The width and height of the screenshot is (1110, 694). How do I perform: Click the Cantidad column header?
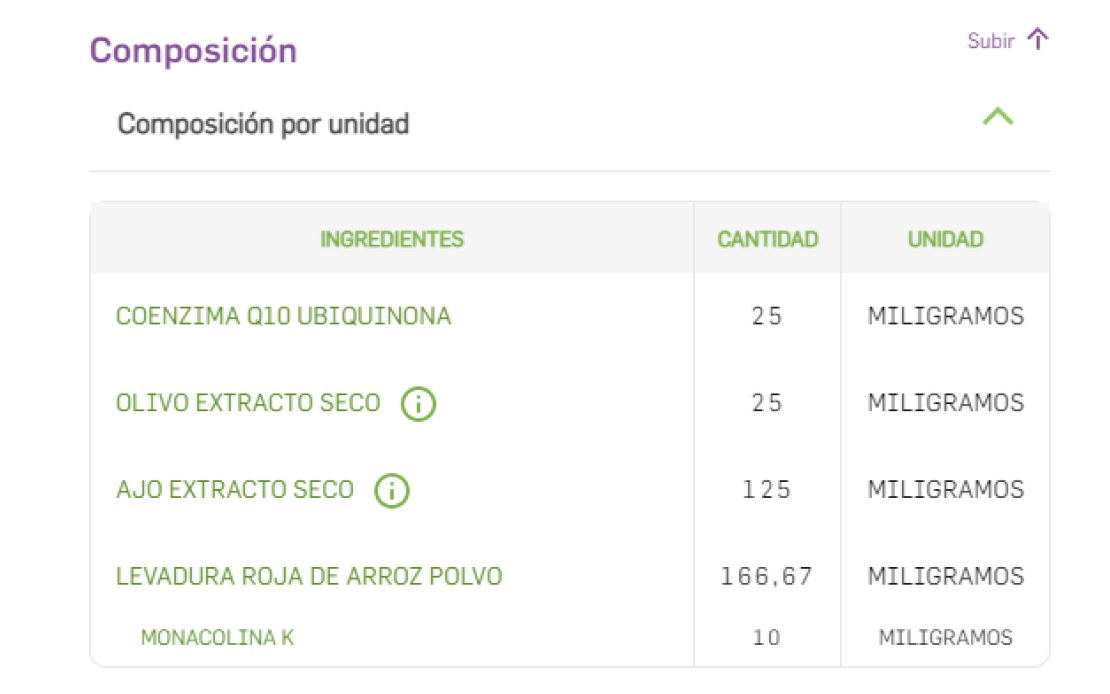pos(767,239)
